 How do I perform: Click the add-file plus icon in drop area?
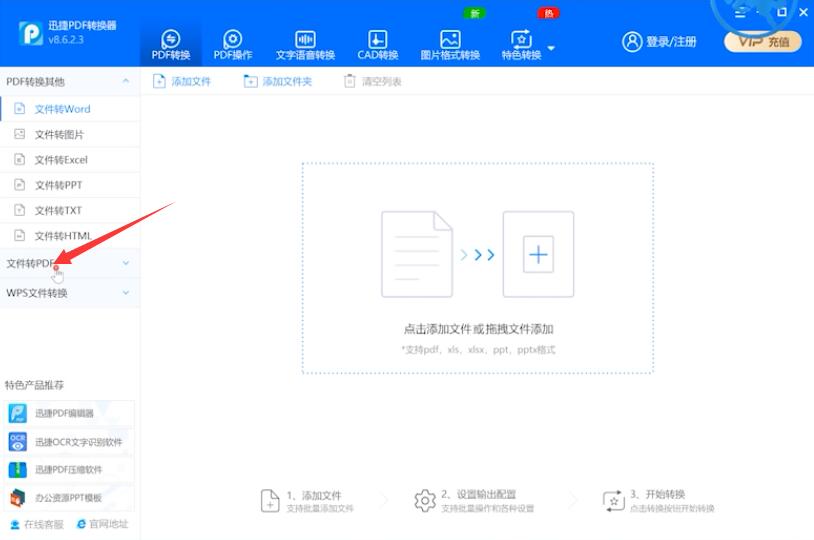click(x=538, y=254)
